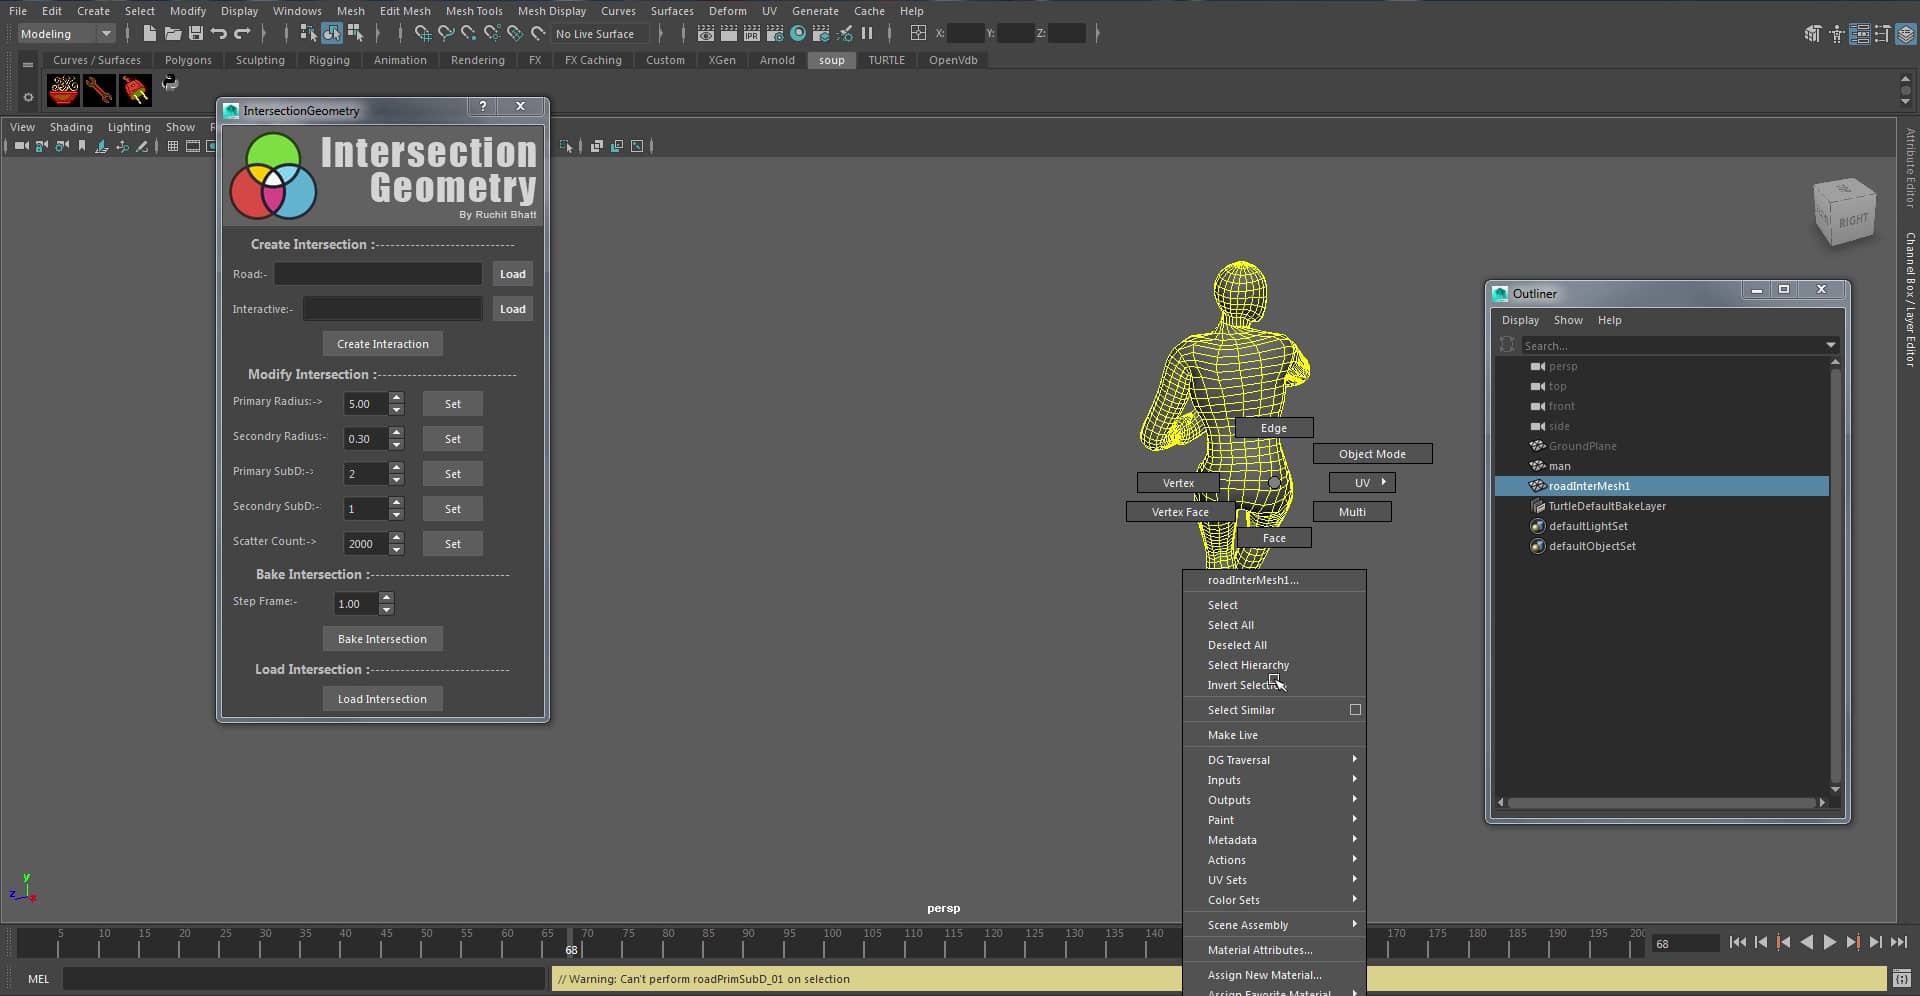1920x996 pixels.
Task: Open the Render Settings icon
Action: [775, 33]
